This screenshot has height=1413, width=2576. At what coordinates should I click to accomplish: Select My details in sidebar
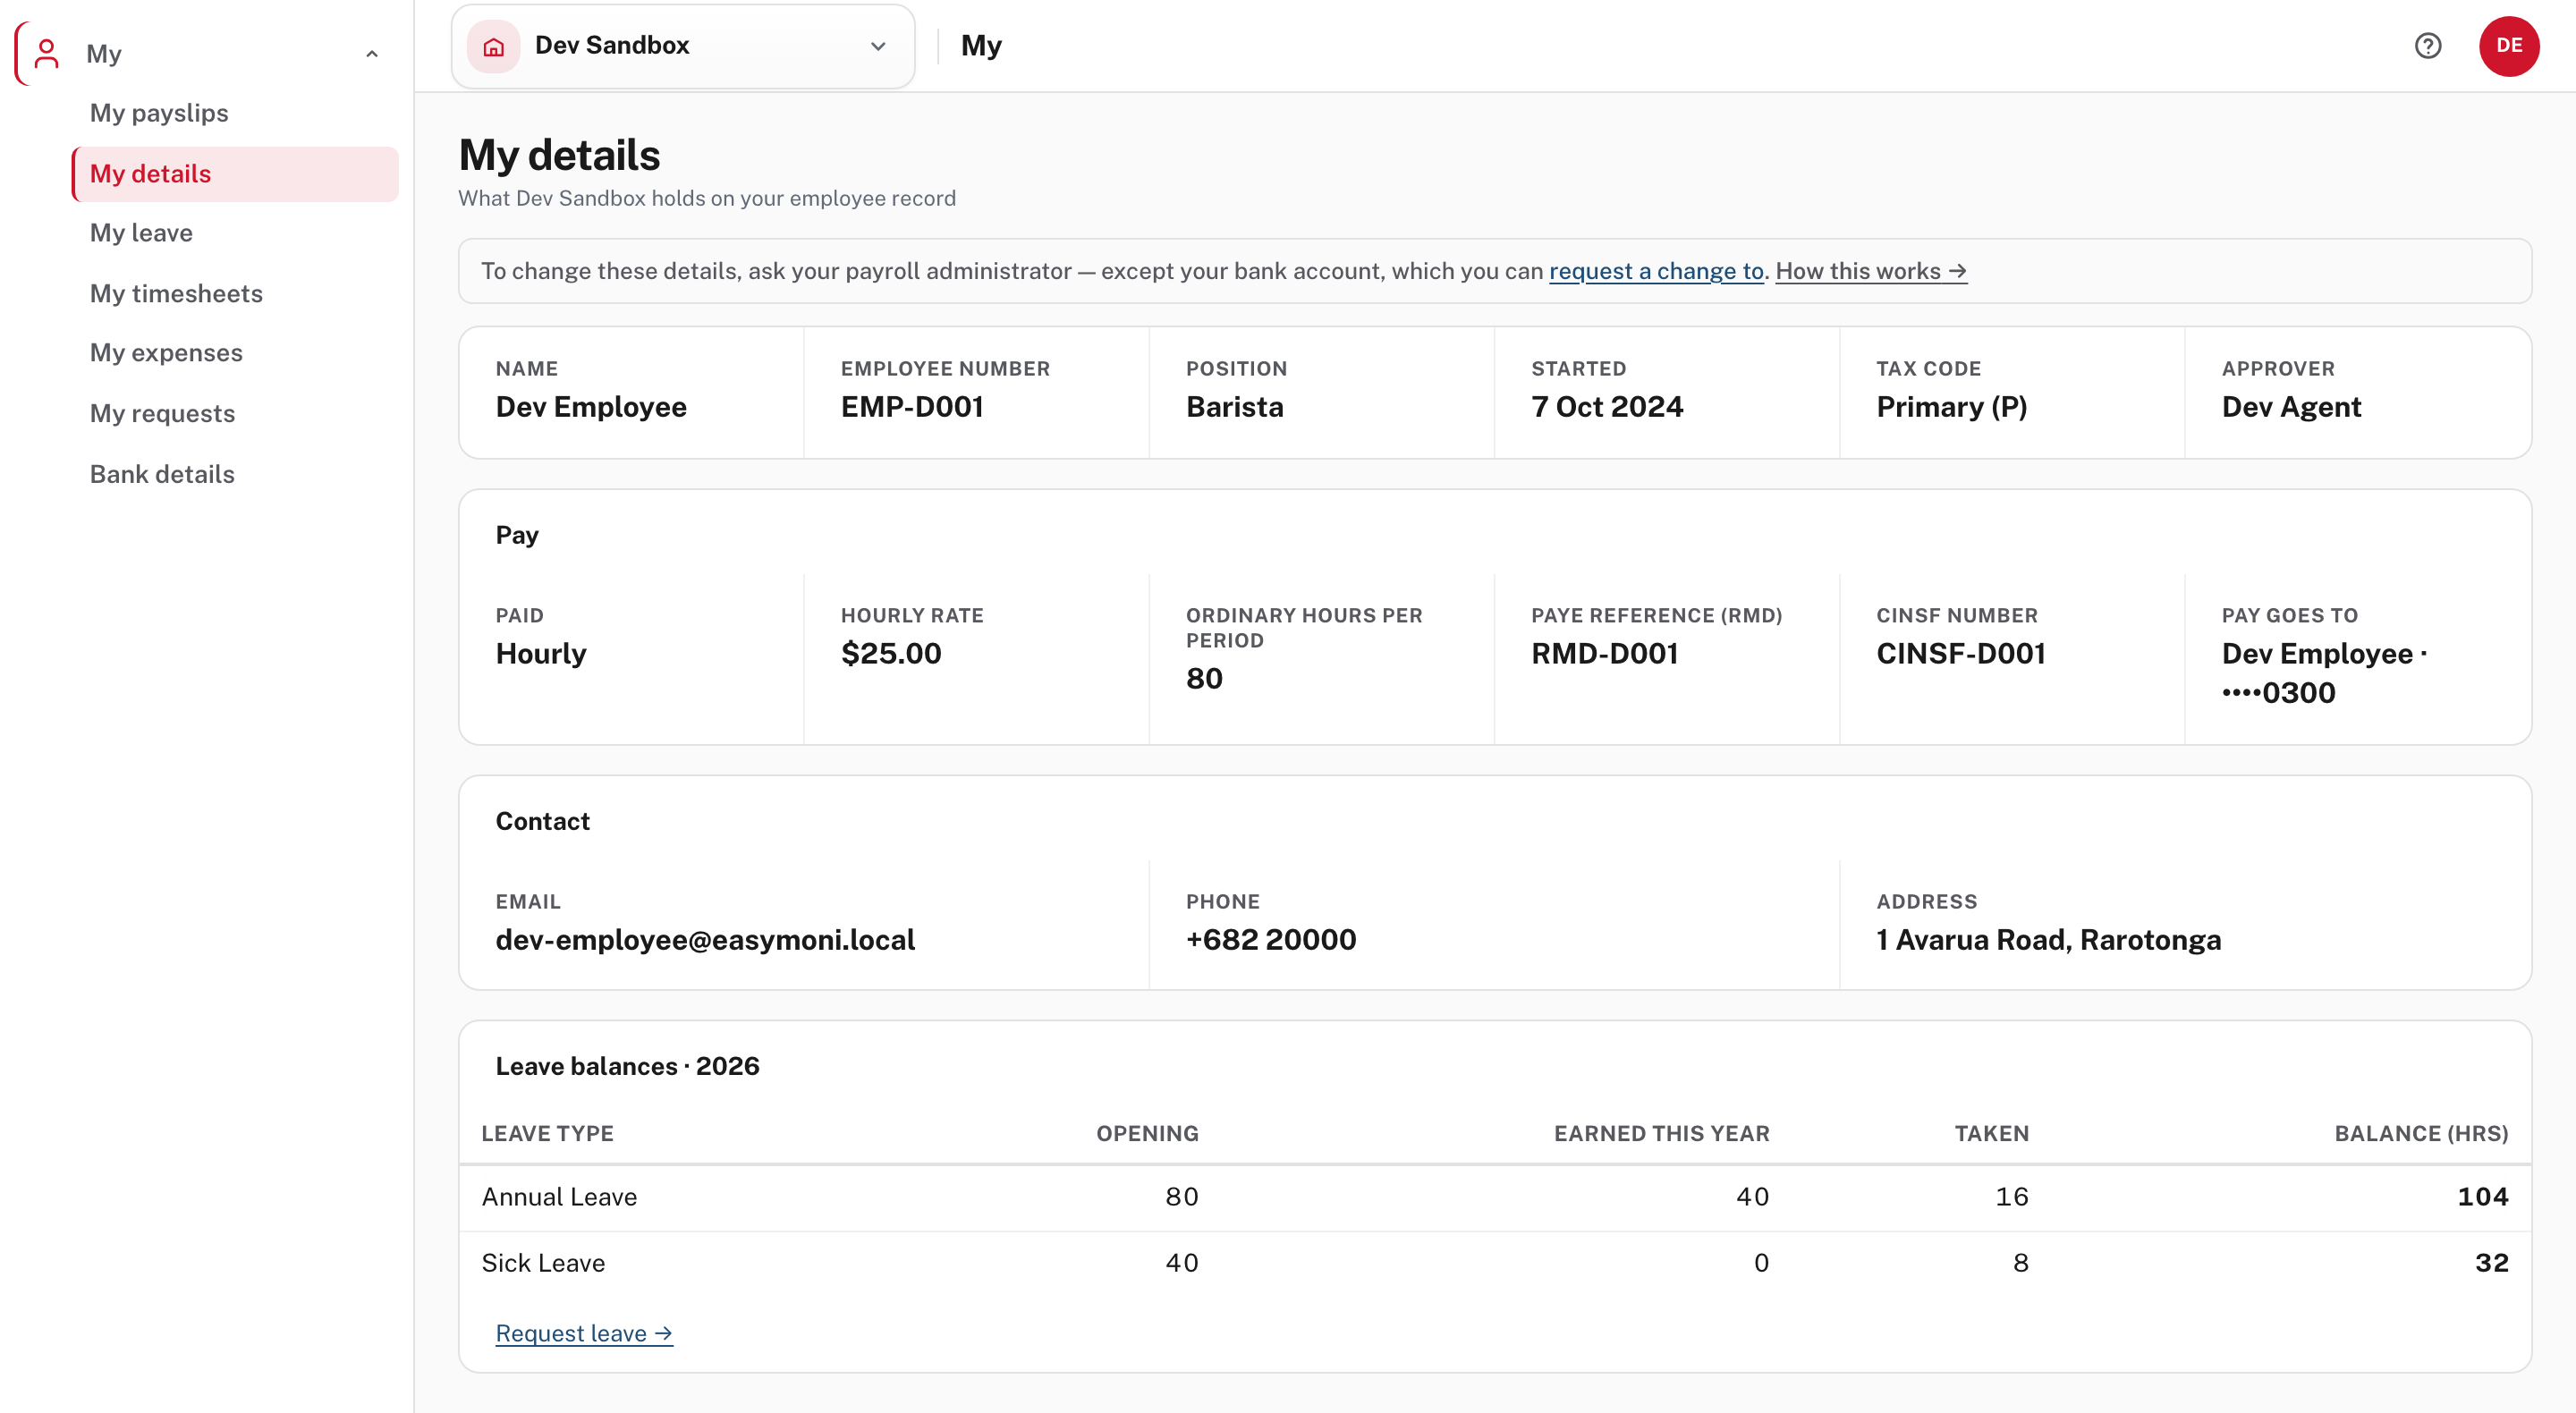point(235,174)
